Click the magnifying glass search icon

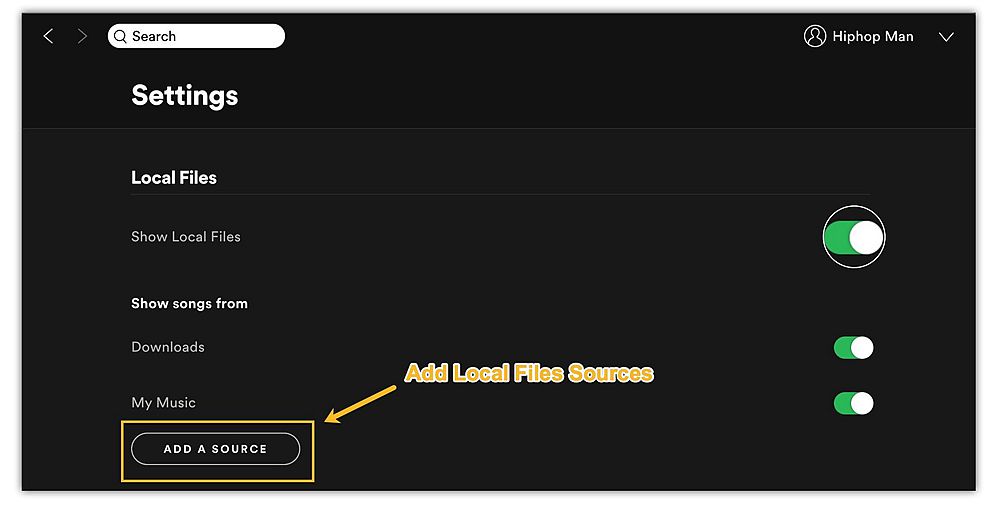point(121,37)
